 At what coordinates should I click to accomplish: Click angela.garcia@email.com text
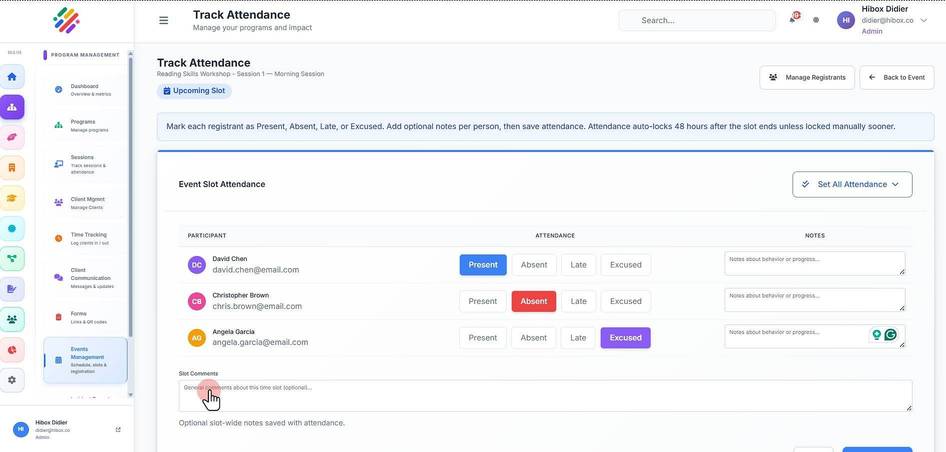260,342
